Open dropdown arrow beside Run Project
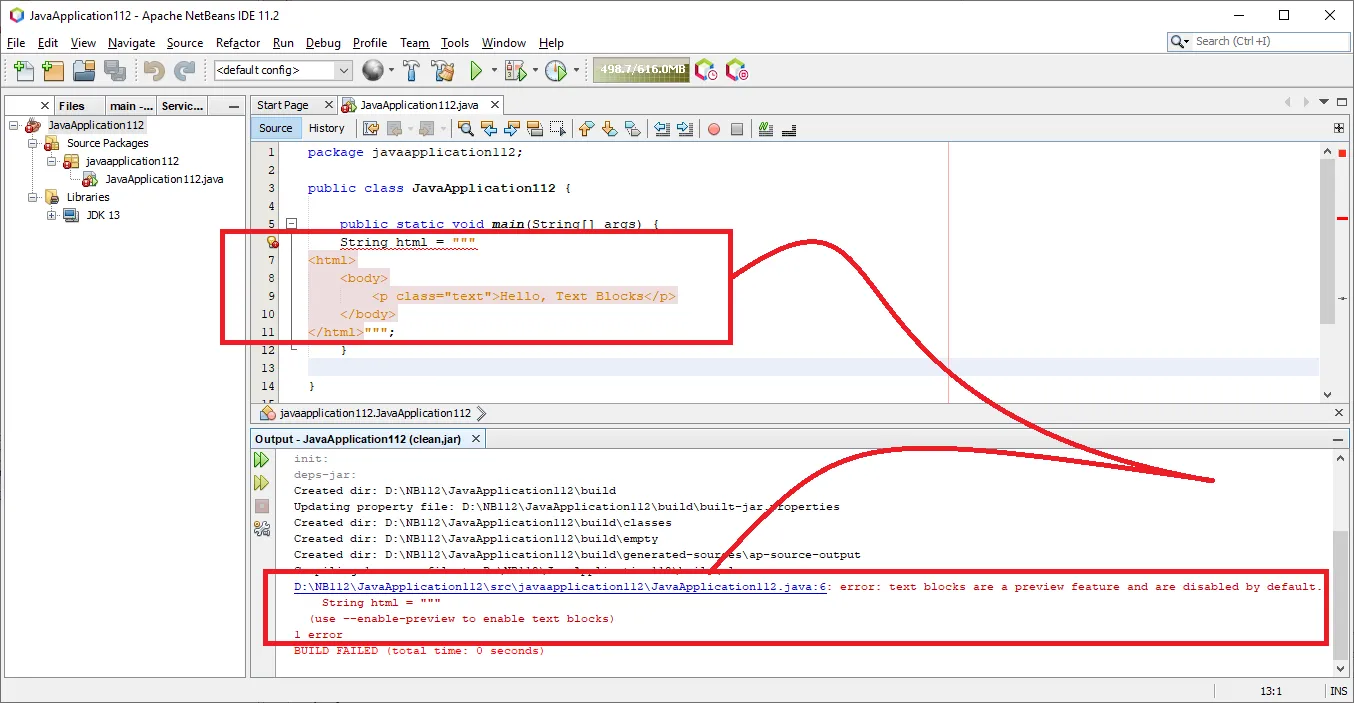 (x=494, y=70)
